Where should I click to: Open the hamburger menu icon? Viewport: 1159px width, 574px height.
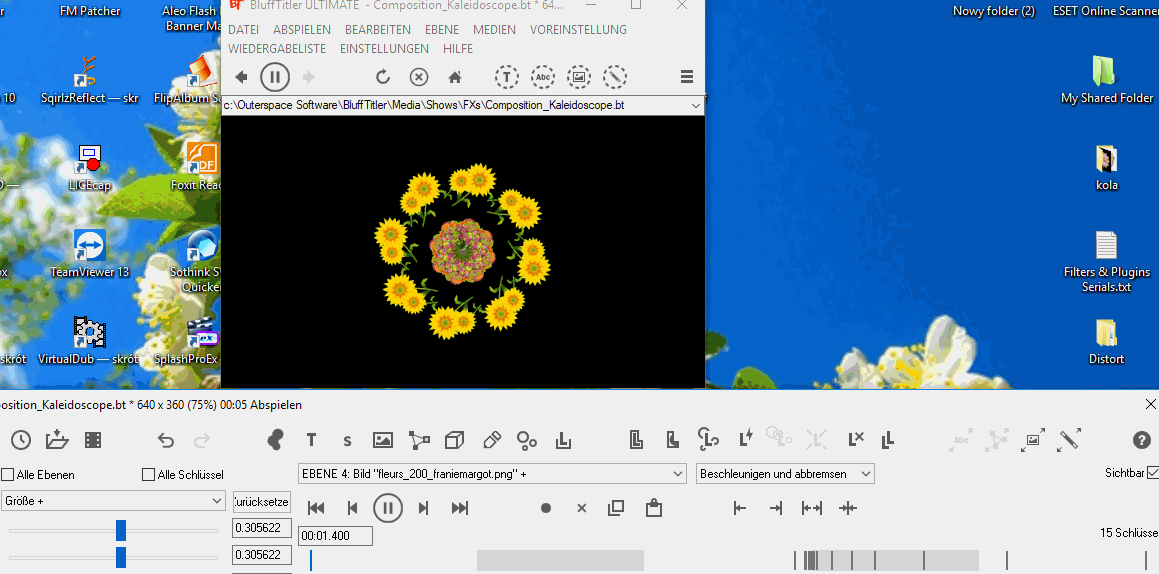pos(687,77)
